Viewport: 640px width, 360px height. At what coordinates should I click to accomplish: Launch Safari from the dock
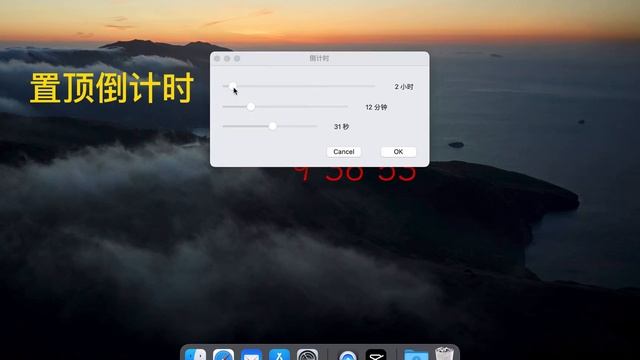coord(223,354)
